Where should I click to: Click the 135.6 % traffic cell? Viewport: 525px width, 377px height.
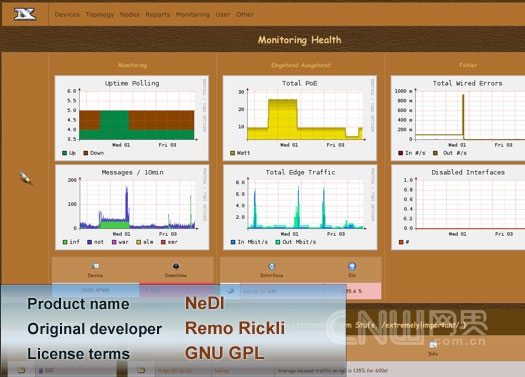tap(353, 291)
